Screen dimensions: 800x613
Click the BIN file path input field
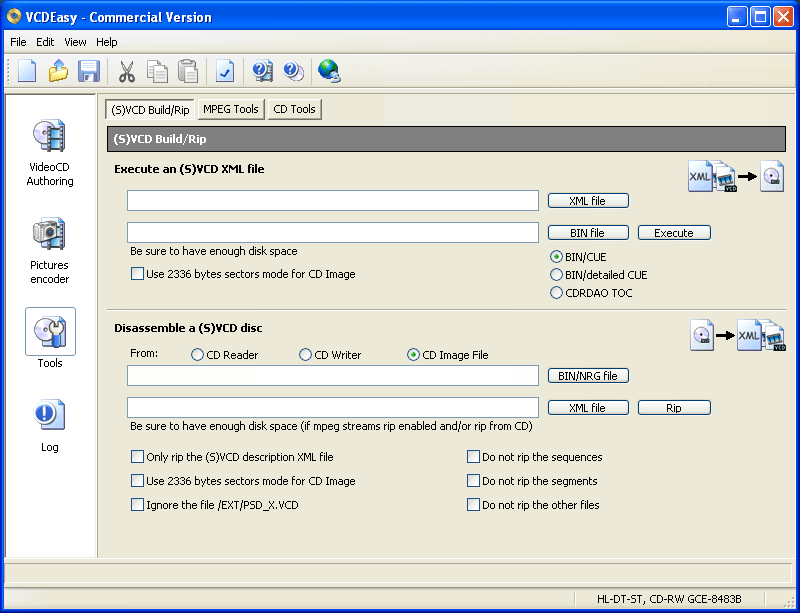(x=333, y=233)
